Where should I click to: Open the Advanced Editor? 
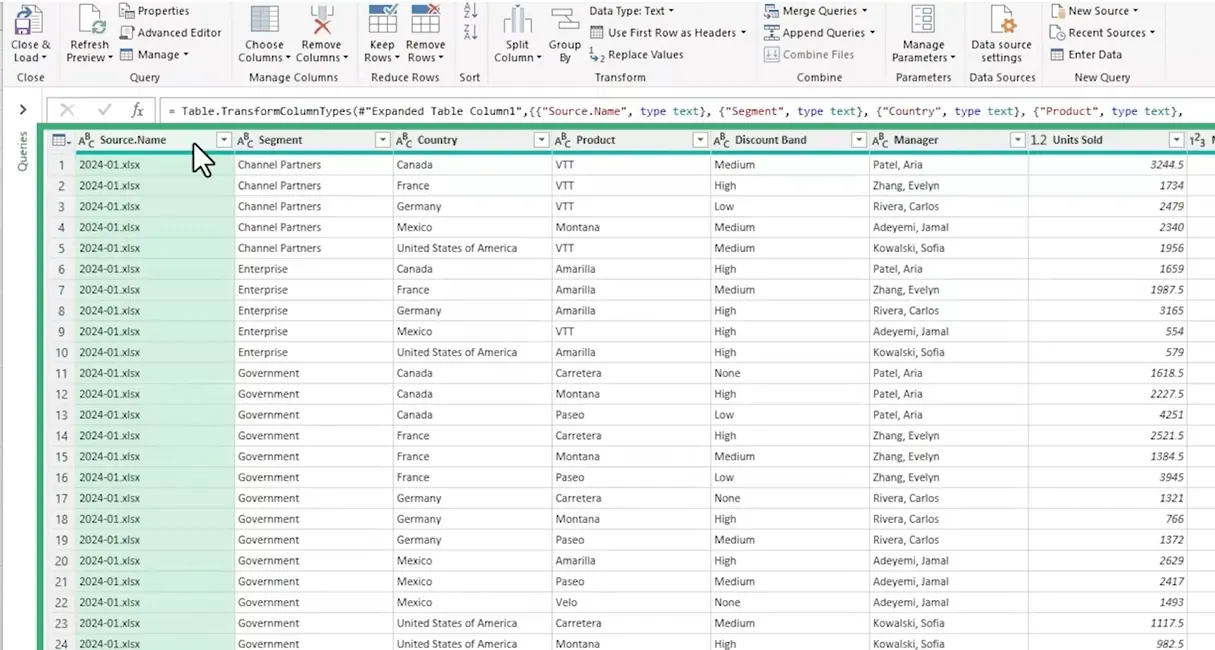pyautogui.click(x=170, y=33)
